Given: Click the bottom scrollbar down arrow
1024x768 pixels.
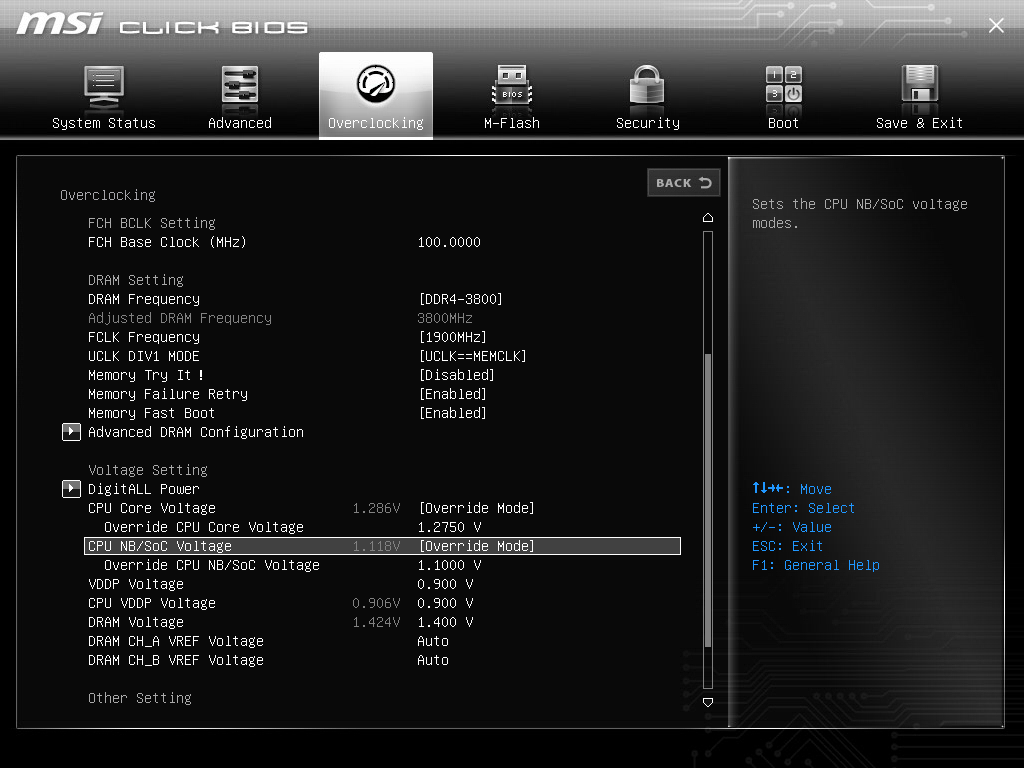Looking at the screenshot, I should (x=708, y=703).
